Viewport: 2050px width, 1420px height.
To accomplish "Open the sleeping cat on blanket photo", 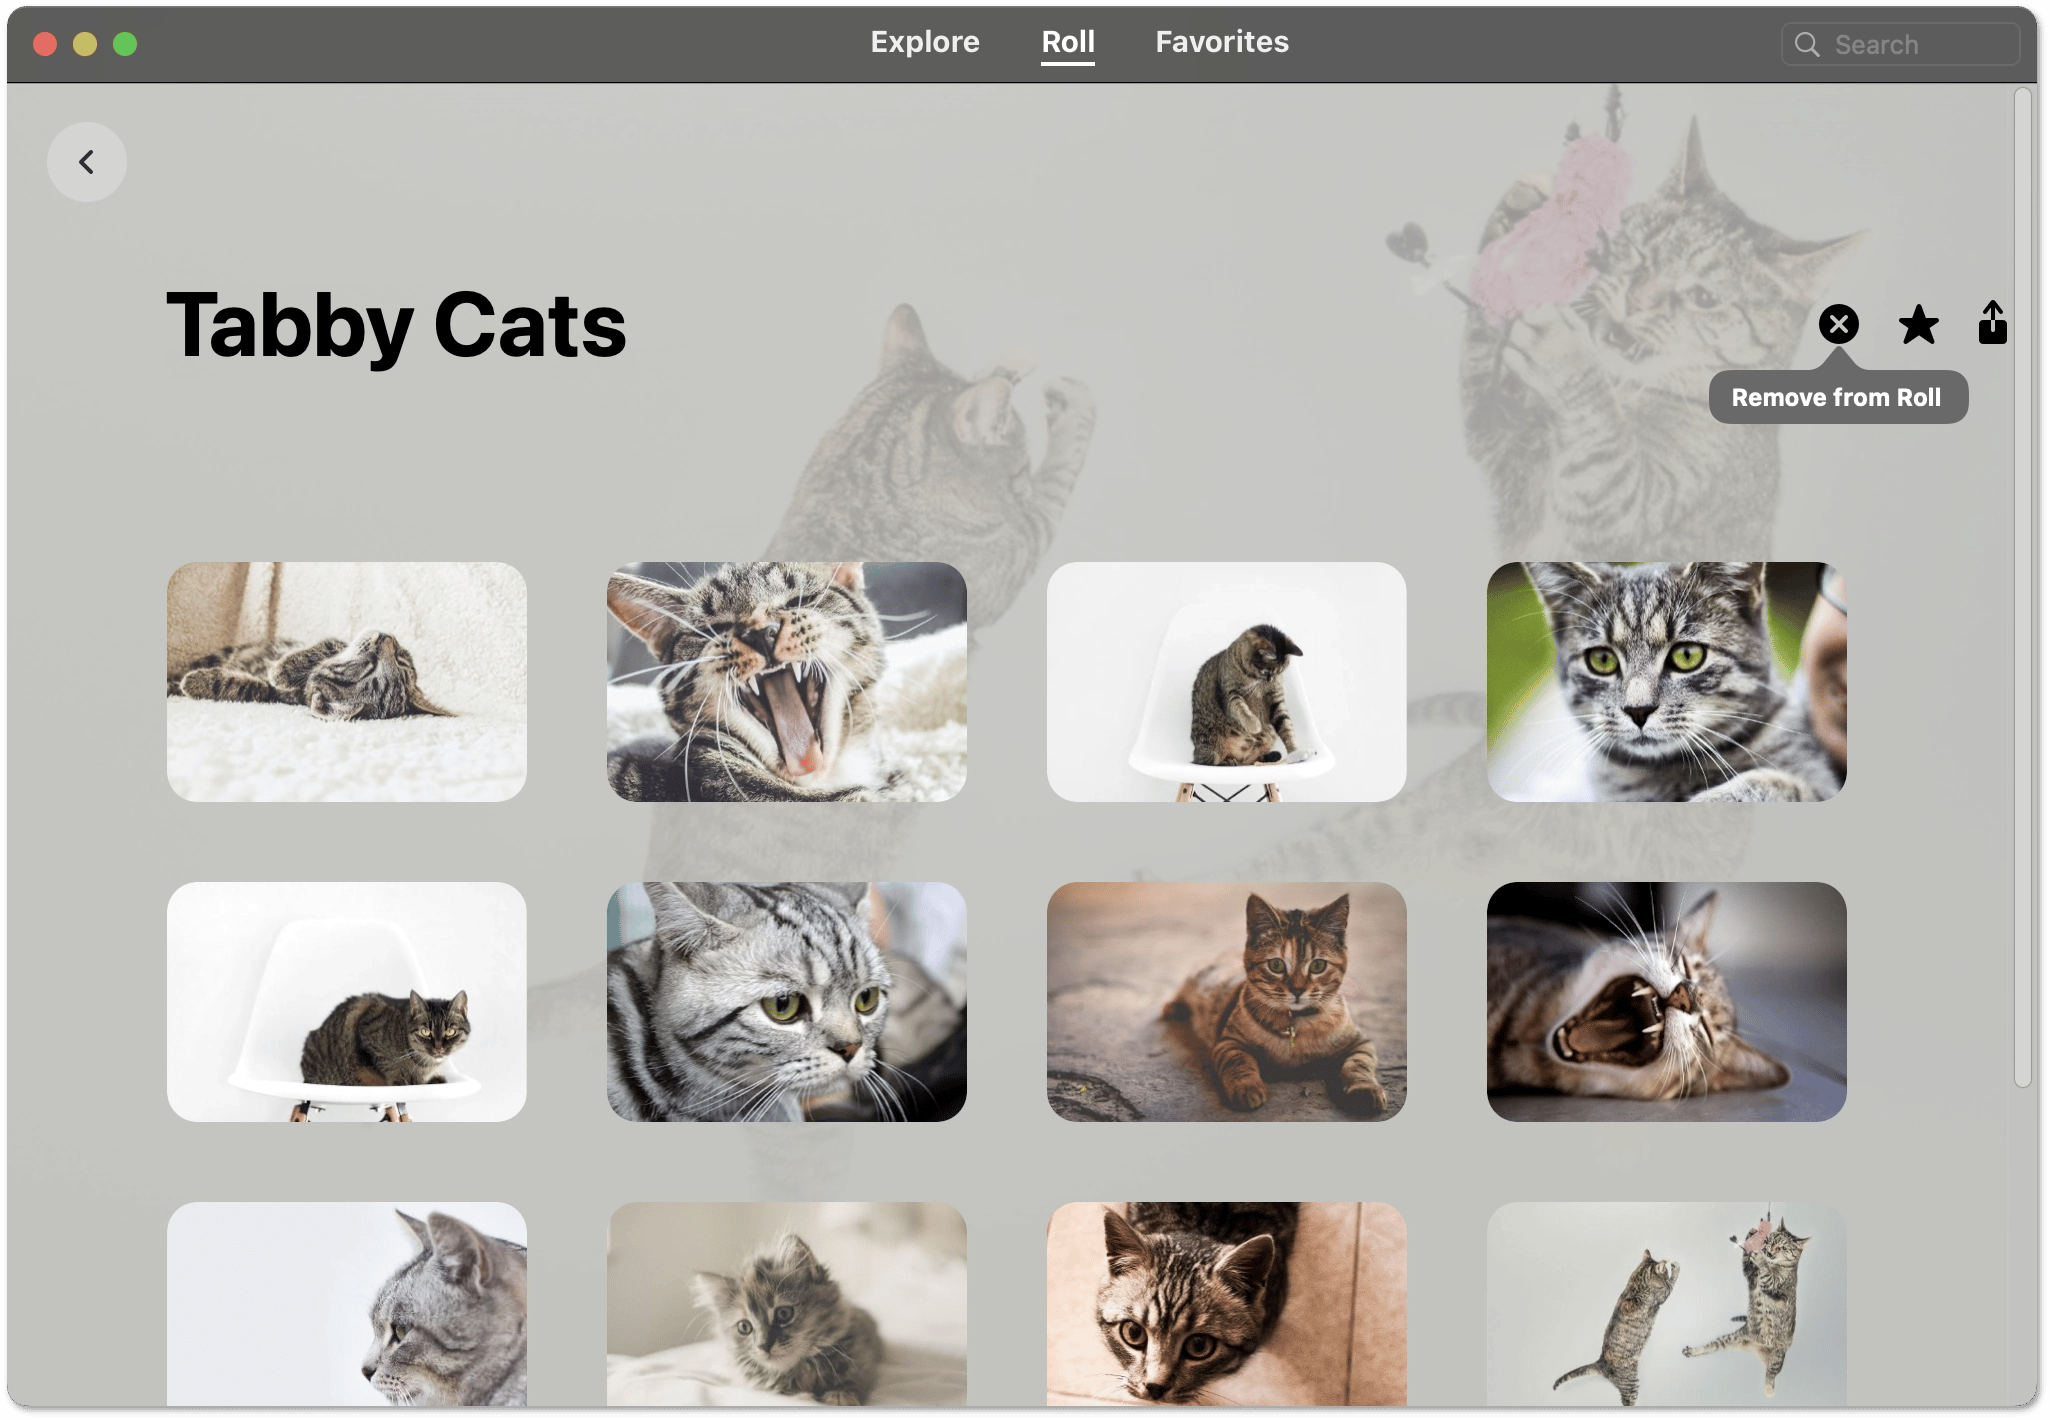I will 346,681.
